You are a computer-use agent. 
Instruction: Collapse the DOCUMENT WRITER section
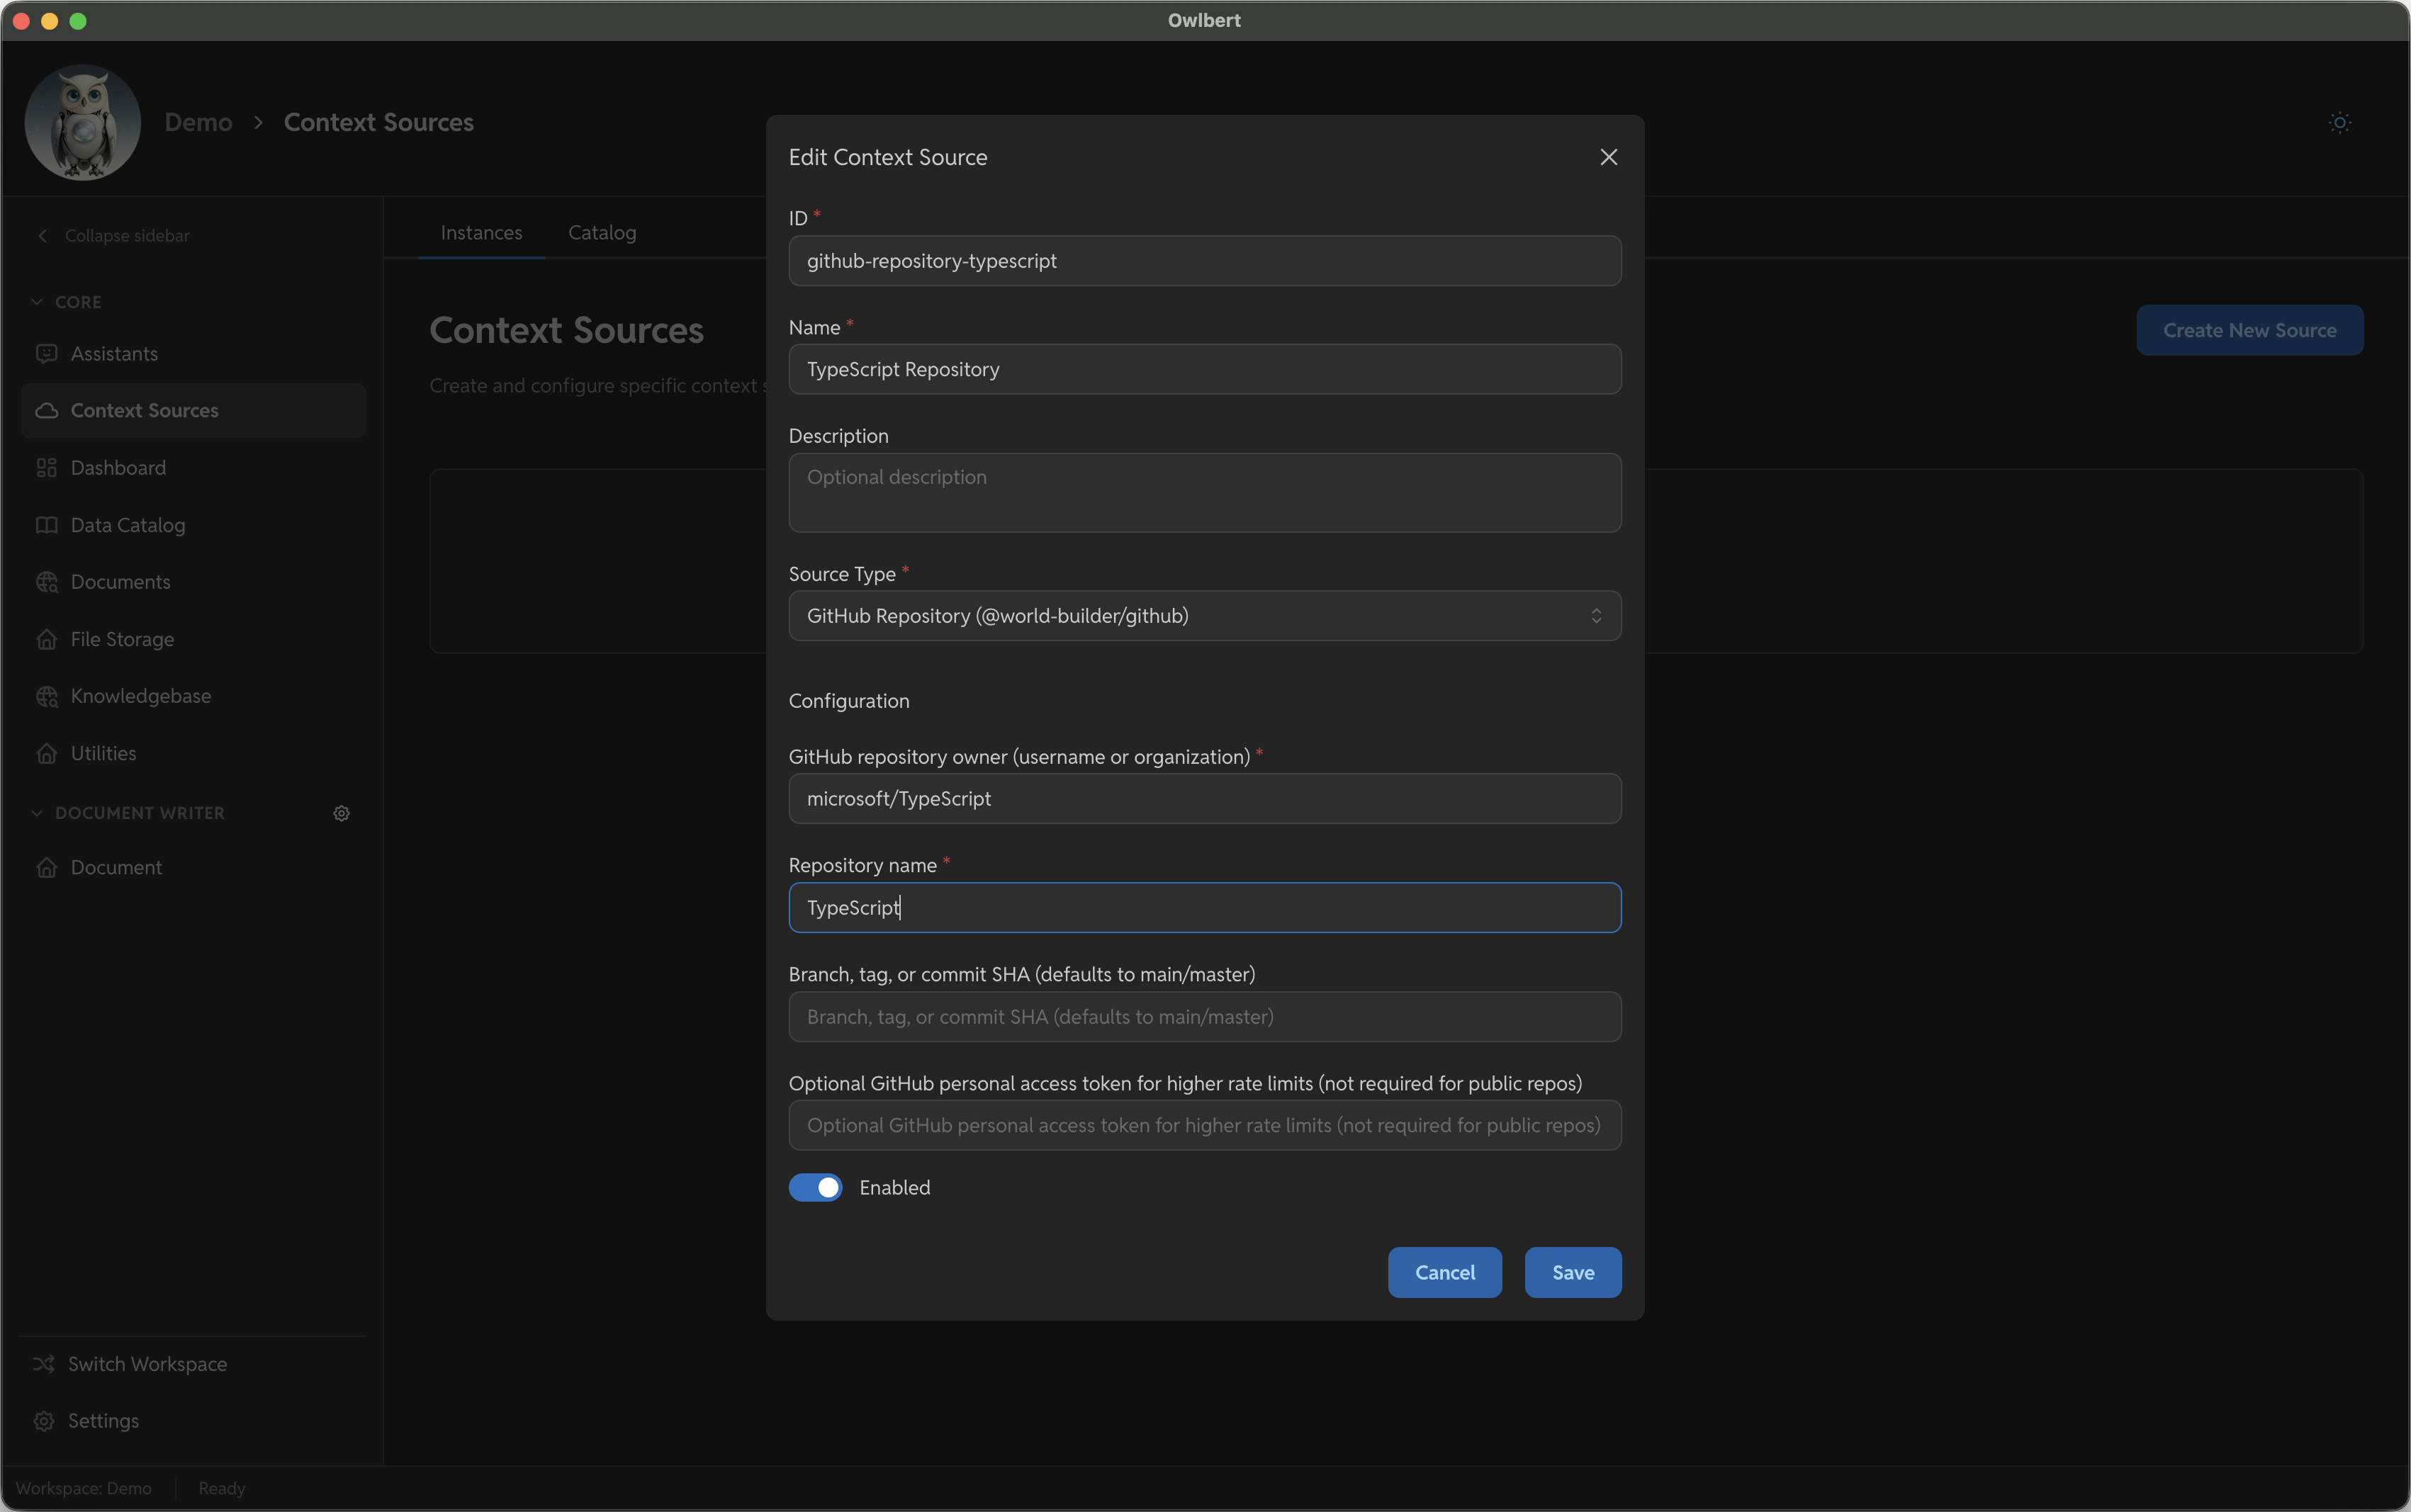[37, 813]
